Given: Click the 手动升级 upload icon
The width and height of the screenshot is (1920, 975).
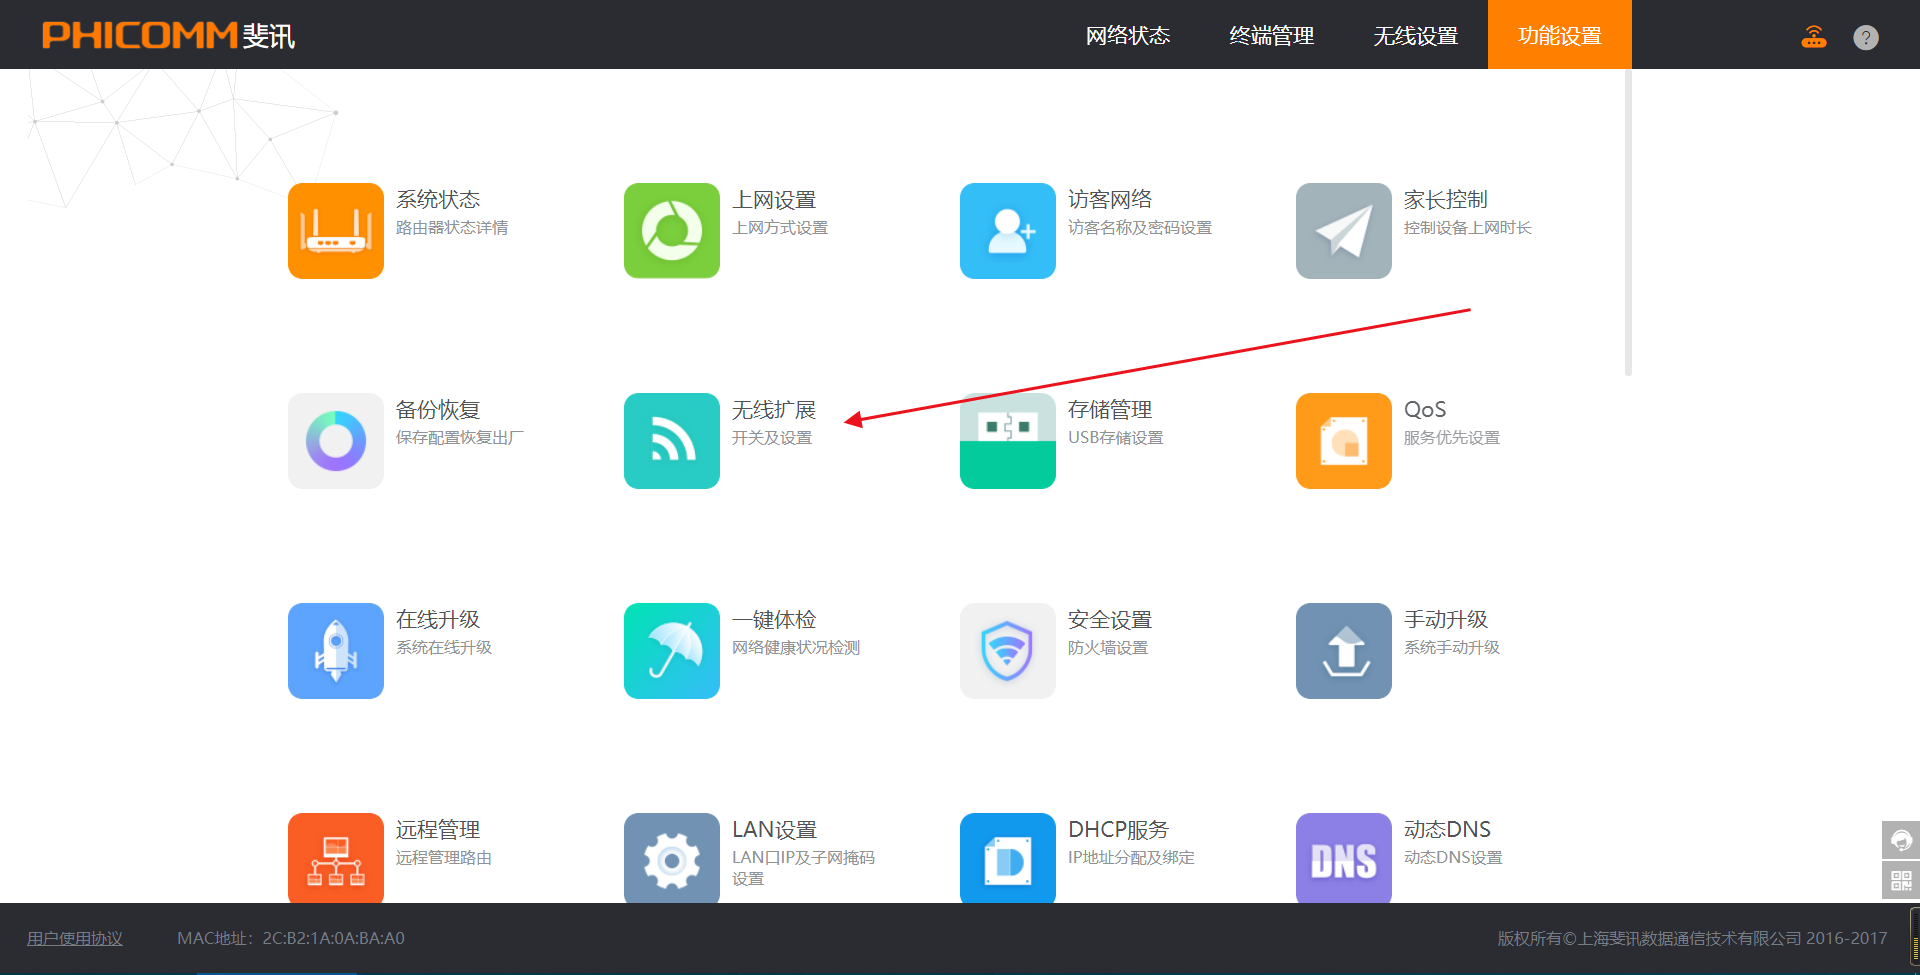Looking at the screenshot, I should (x=1344, y=651).
